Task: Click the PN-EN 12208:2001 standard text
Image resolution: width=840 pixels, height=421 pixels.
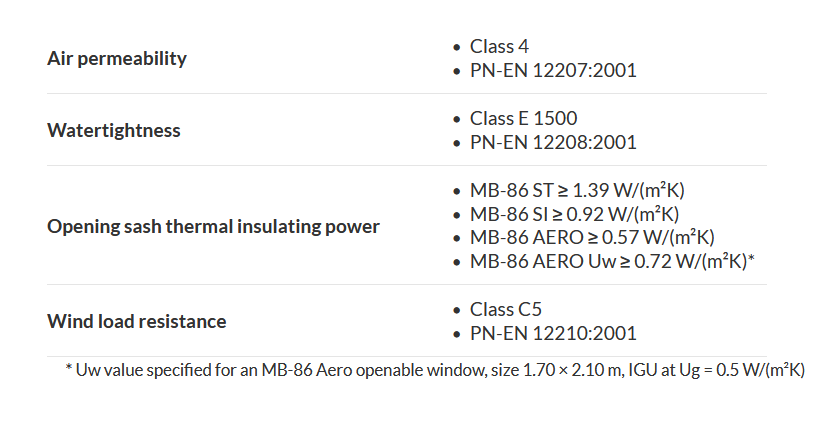Action: 553,142
